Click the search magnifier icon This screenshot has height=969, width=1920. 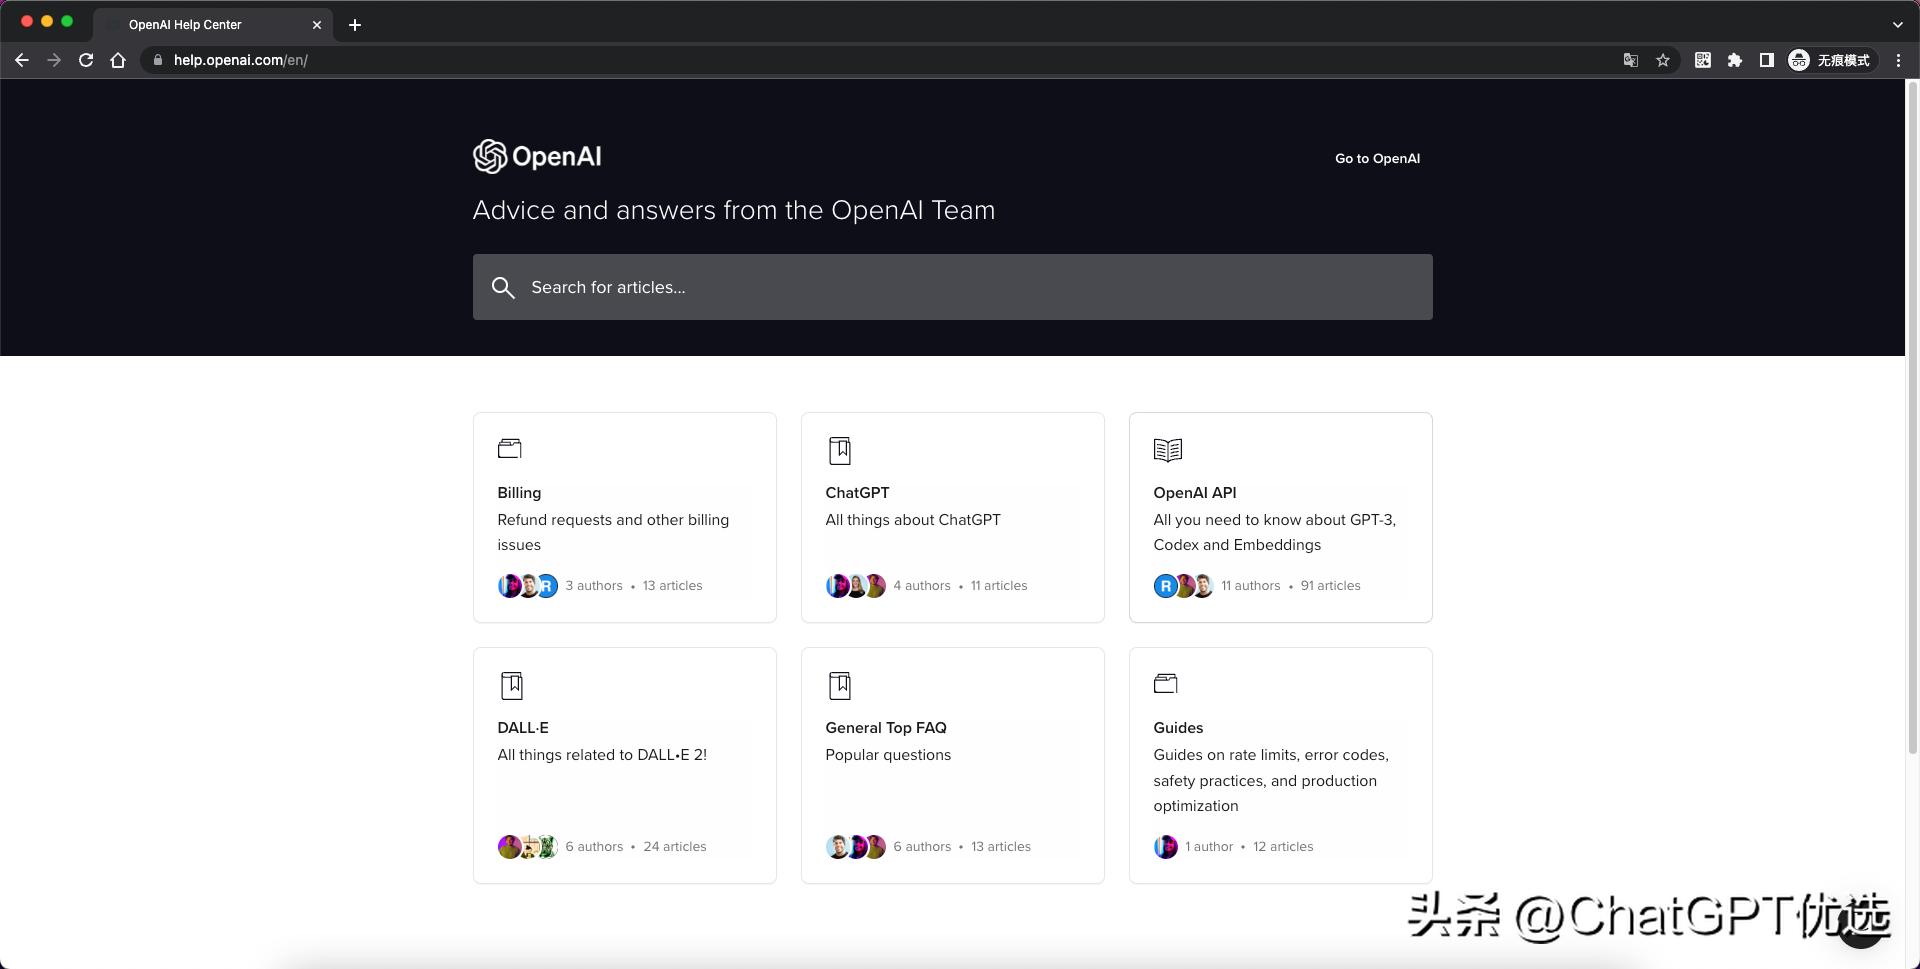[503, 288]
